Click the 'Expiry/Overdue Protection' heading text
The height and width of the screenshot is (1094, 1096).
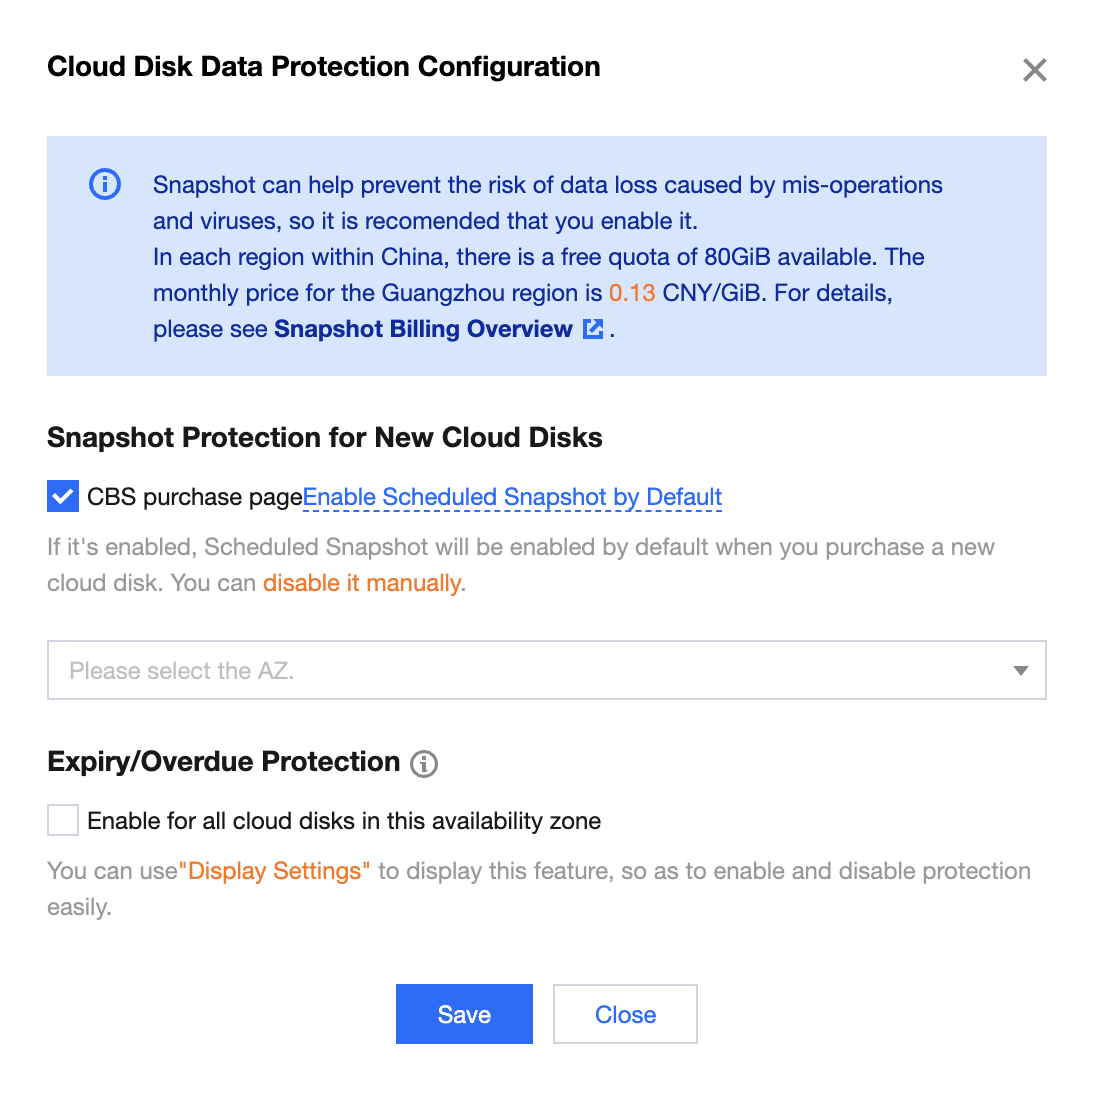[x=224, y=762]
